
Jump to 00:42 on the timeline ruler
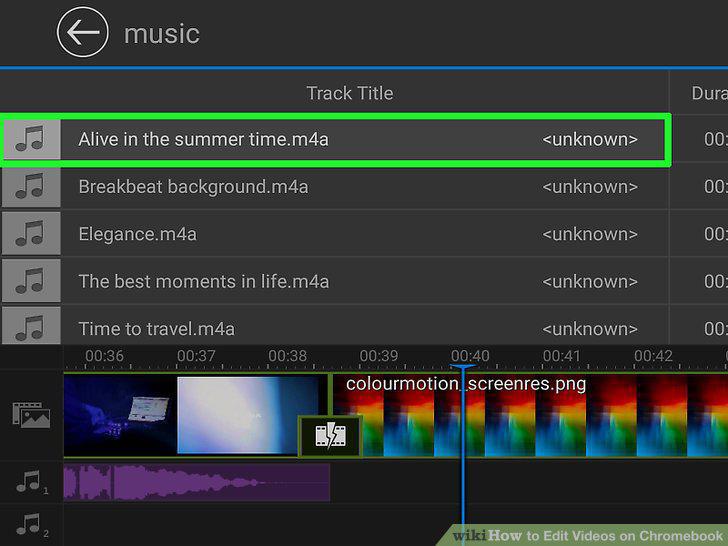coord(653,356)
